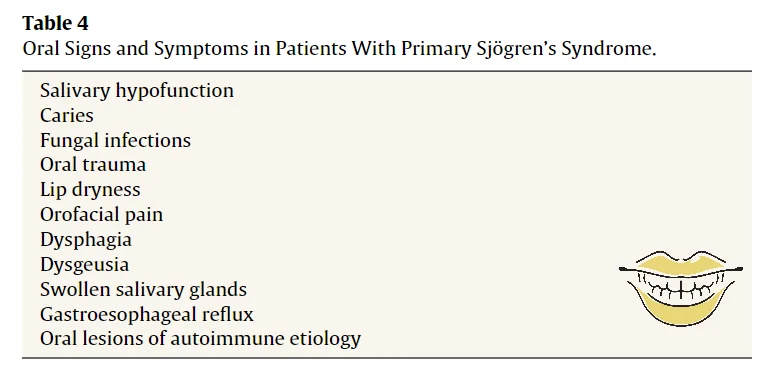Screen dimensions: 772x385
Task: Click the table caption about Primary Sjögren's Syndrome
Action: (x=339, y=48)
